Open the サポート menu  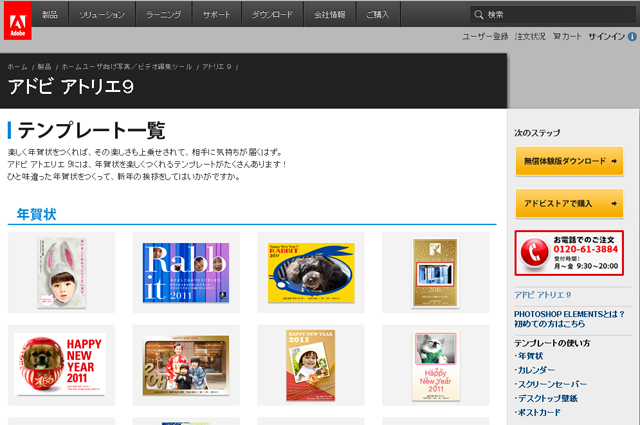[x=217, y=14]
